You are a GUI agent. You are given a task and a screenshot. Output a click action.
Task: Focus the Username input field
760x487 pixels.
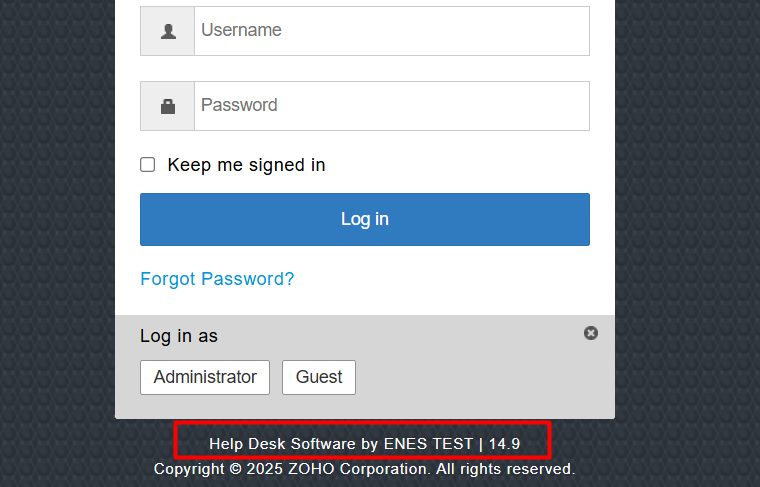(x=392, y=31)
